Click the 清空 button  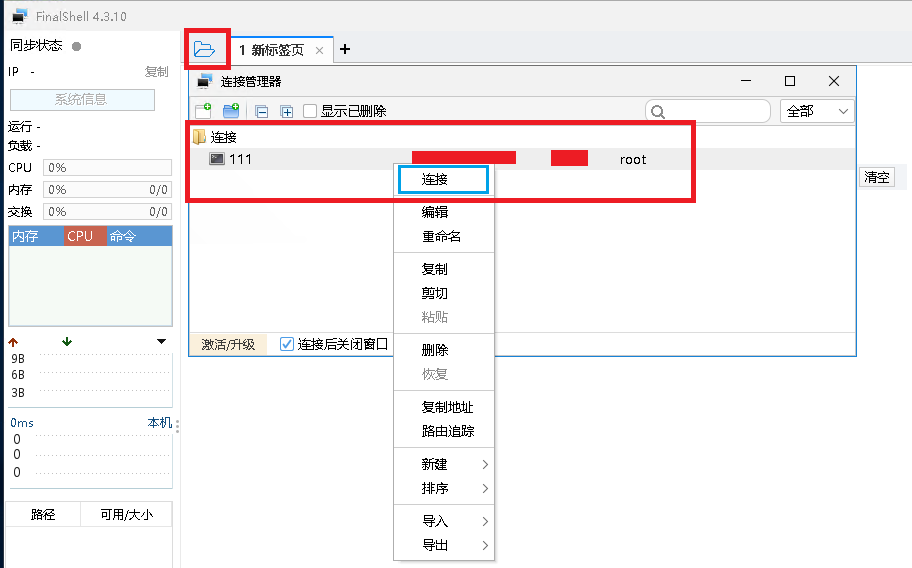[x=876, y=177]
